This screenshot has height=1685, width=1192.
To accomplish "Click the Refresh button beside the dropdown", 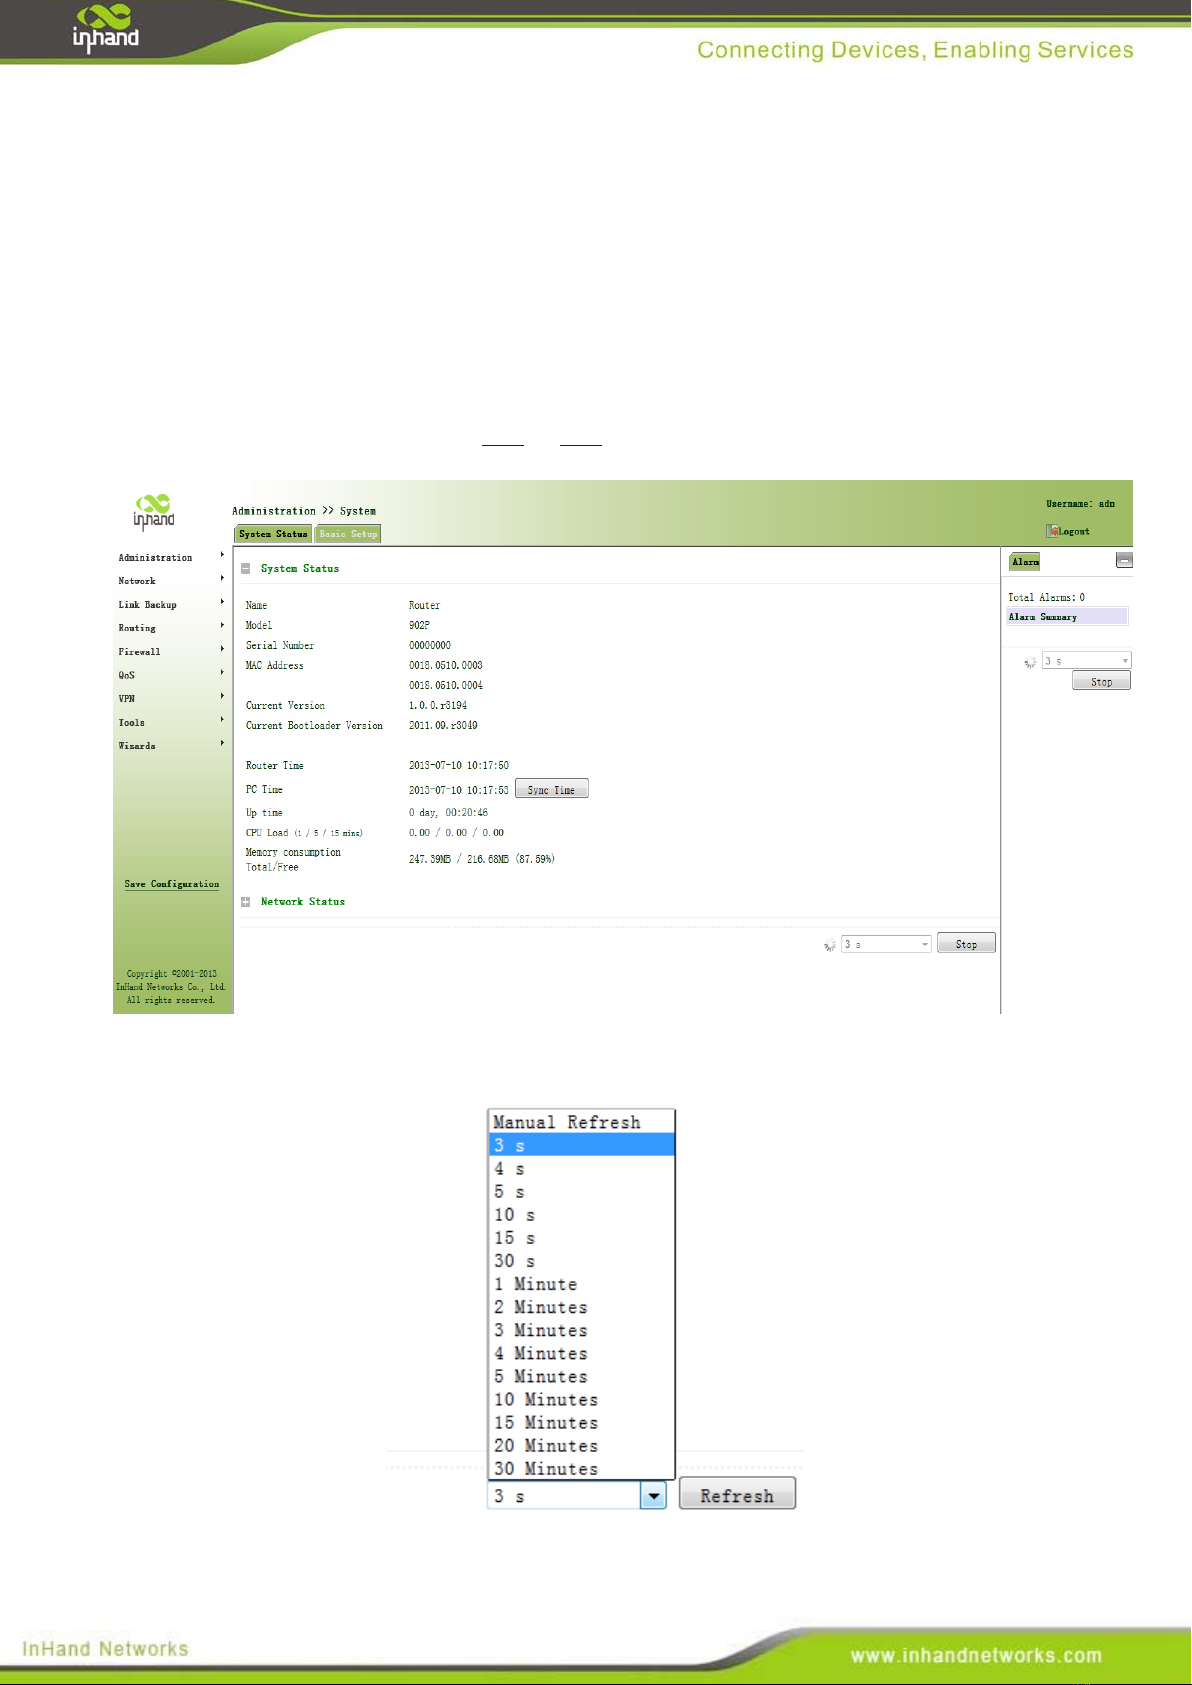I will pyautogui.click(x=737, y=1494).
